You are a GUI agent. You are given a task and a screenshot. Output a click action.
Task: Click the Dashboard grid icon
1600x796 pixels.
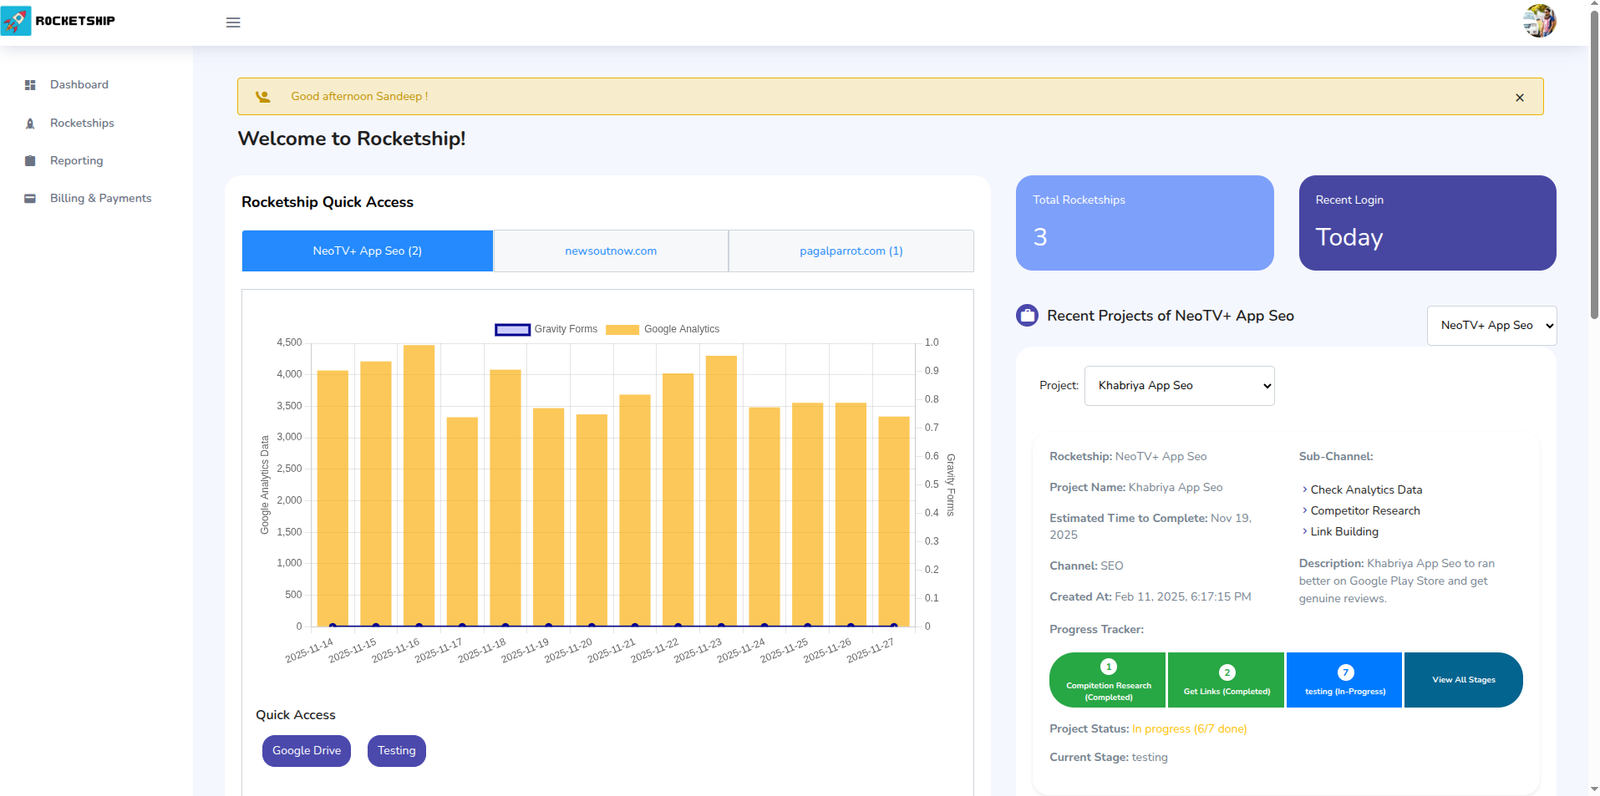[x=30, y=85]
